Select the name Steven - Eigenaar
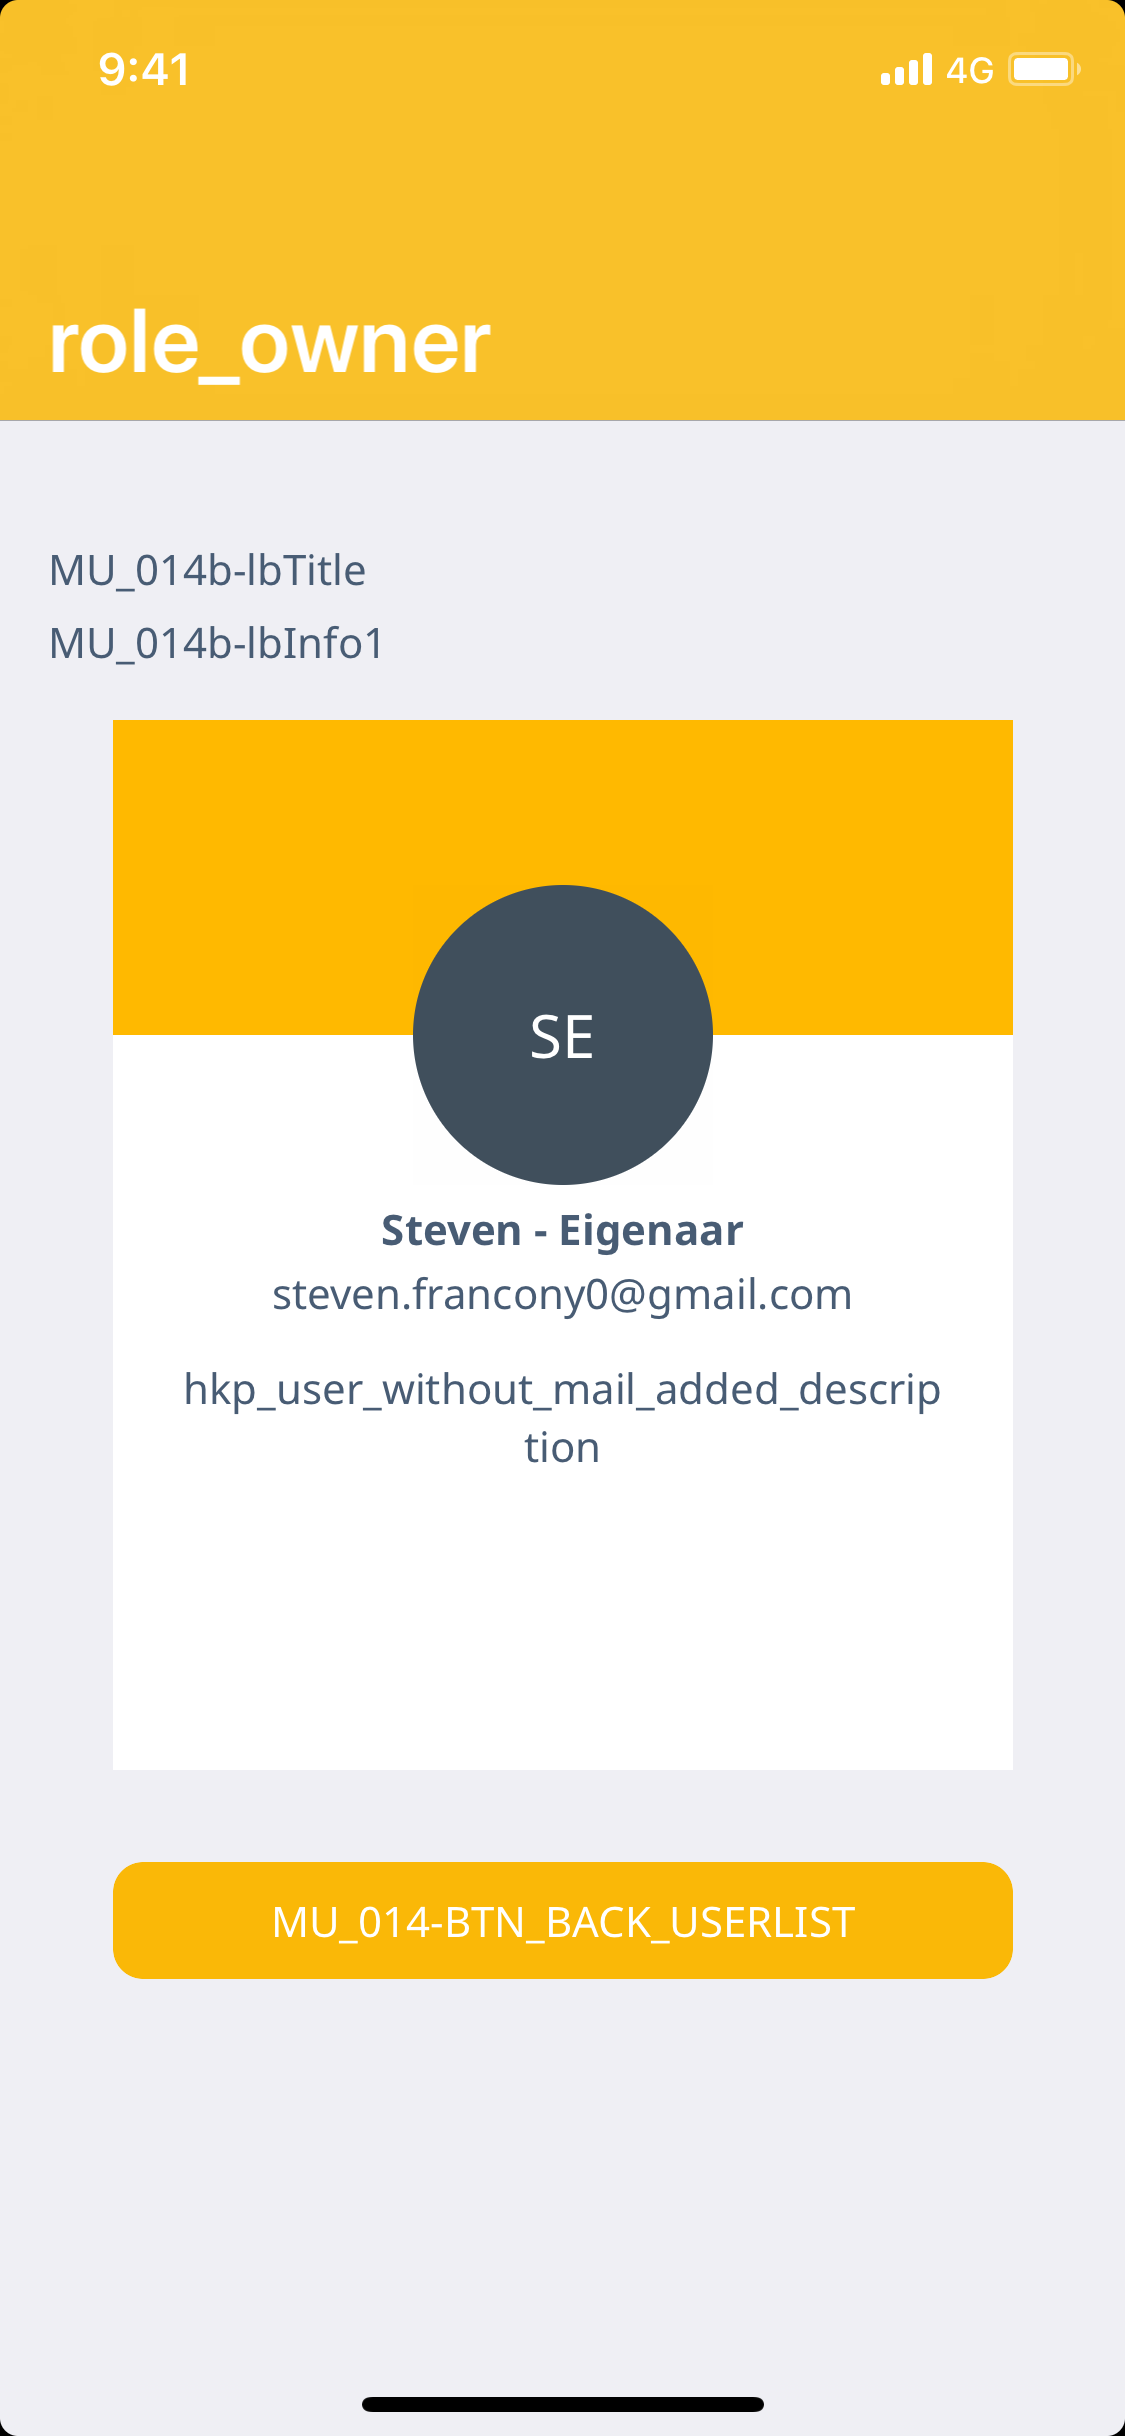1125x2436 pixels. [562, 1230]
